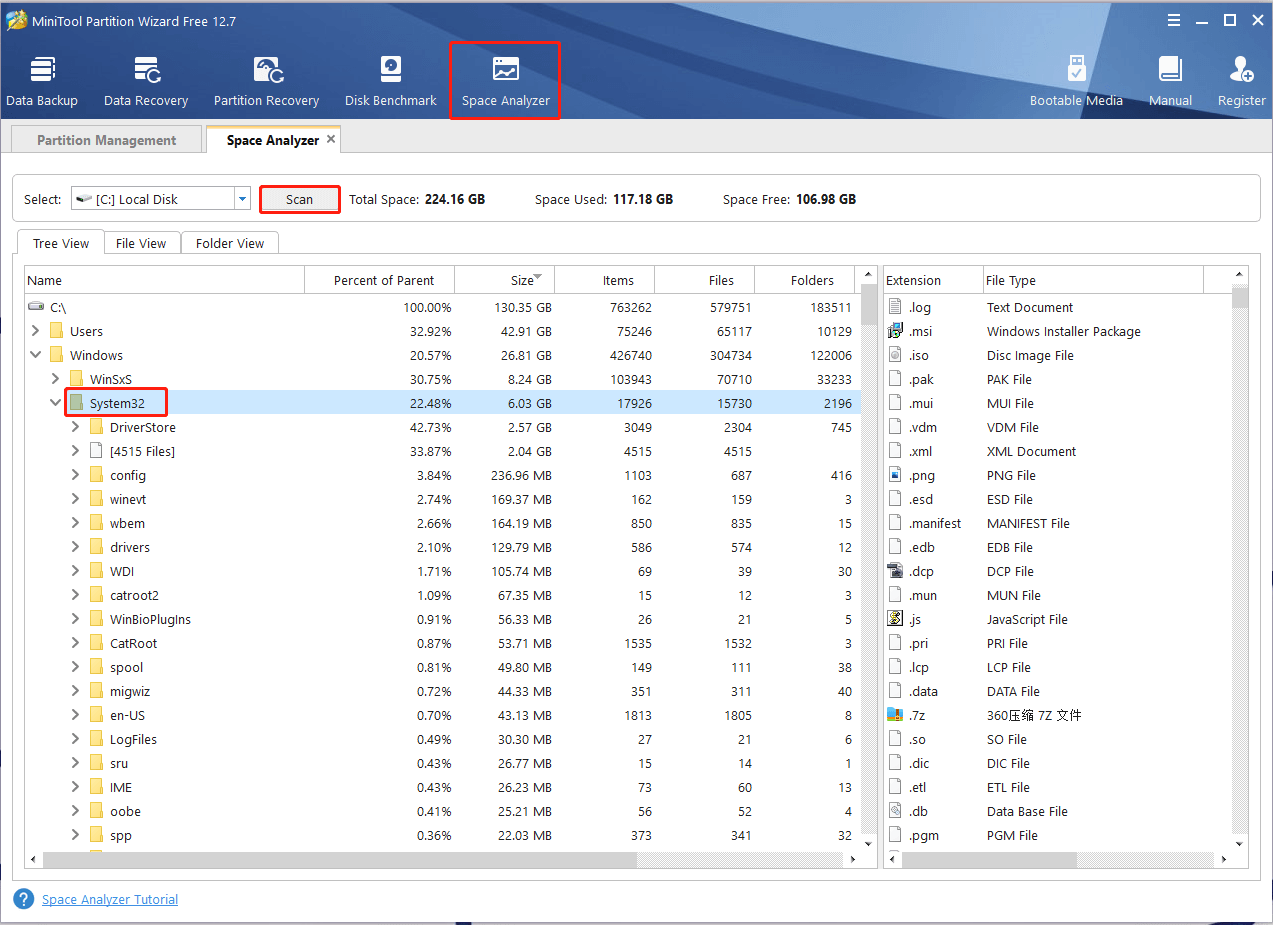The height and width of the screenshot is (925, 1273).
Task: Sort by Percent of Parent column
Action: click(x=379, y=280)
